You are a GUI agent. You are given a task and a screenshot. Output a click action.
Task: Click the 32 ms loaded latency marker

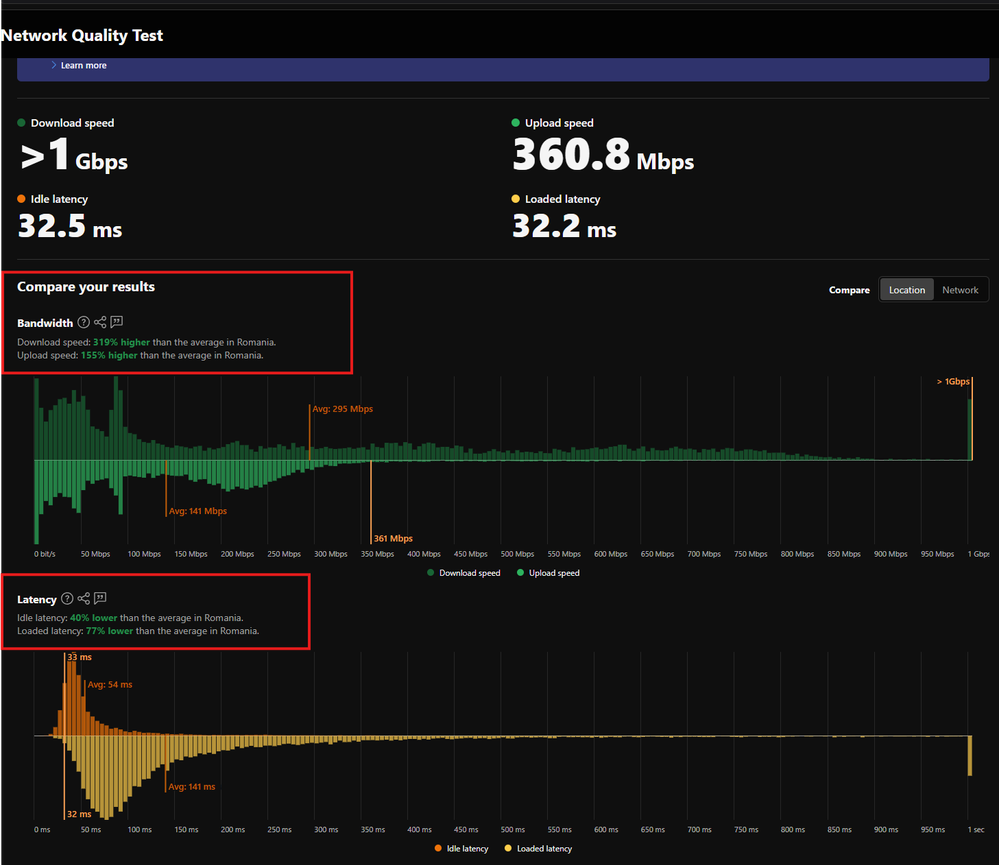pos(79,814)
